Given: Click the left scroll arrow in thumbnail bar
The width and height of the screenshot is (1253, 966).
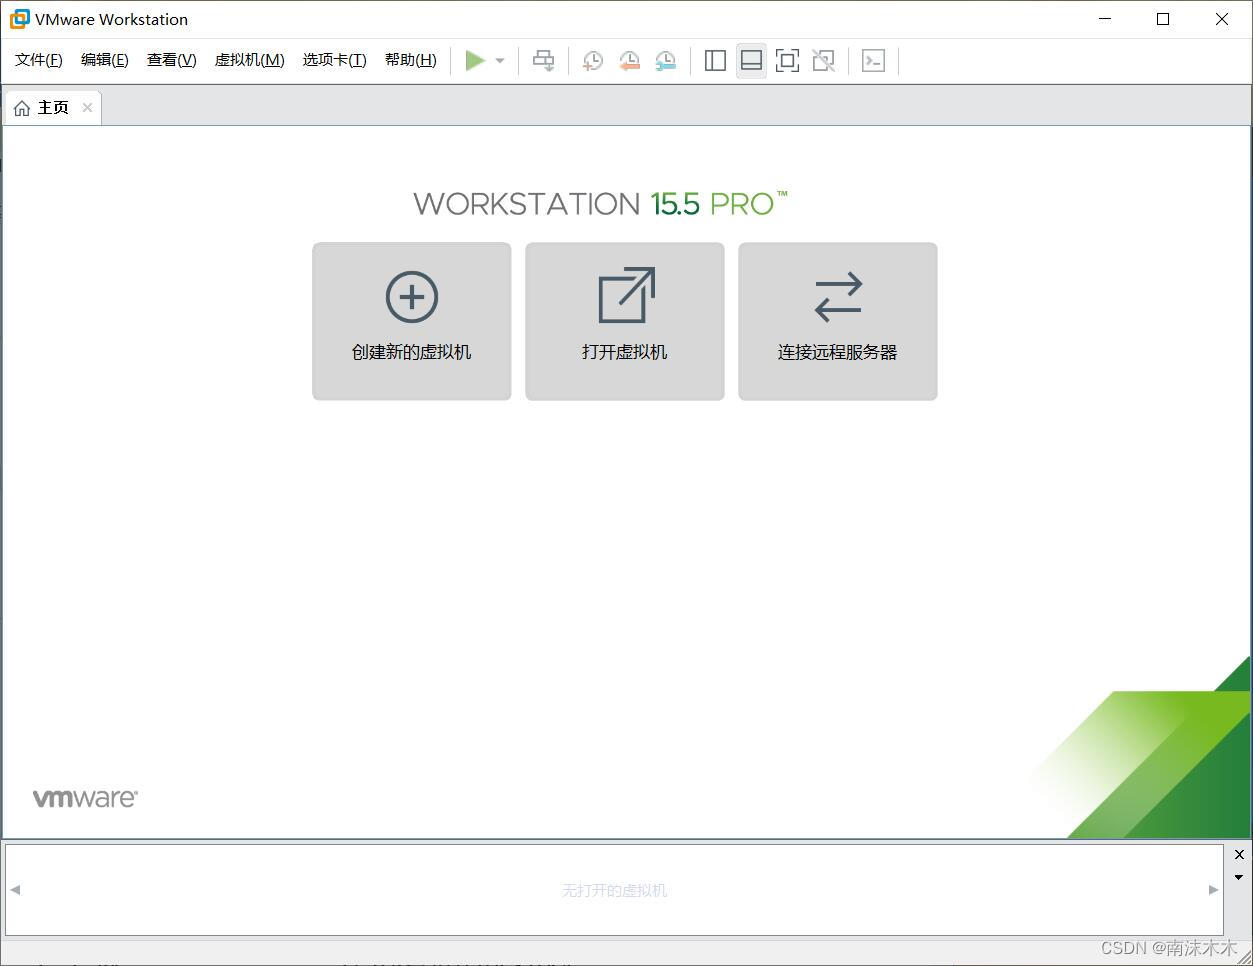Looking at the screenshot, I should click(15, 889).
